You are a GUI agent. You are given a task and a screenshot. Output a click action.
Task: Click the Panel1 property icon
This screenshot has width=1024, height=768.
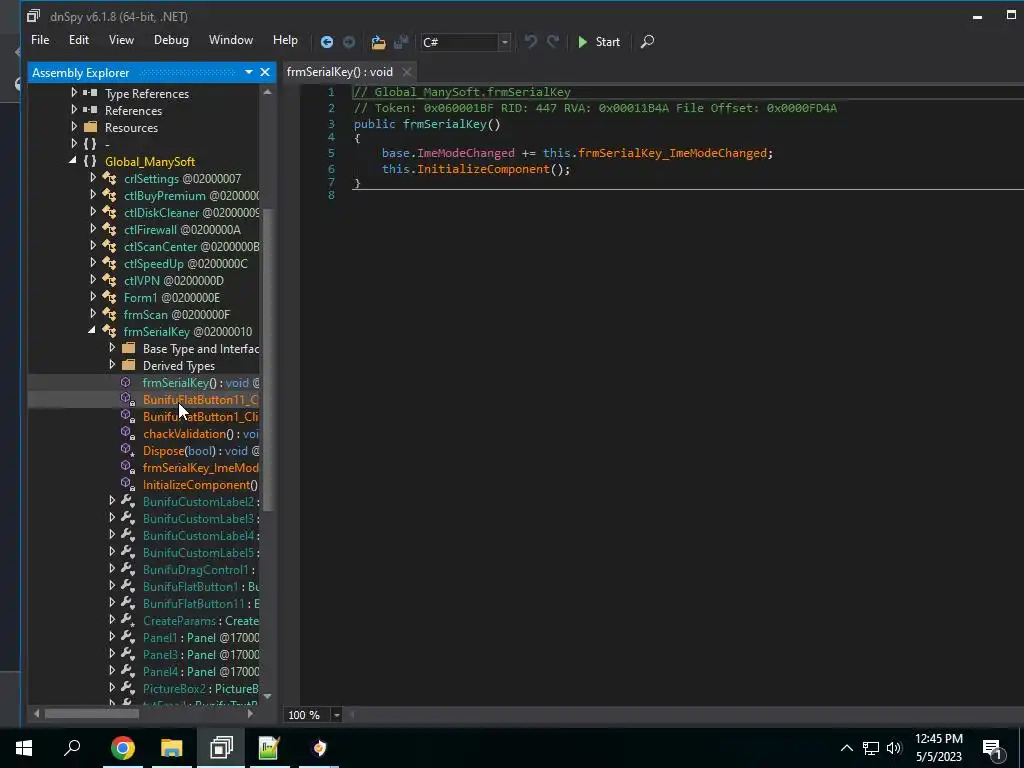pyautogui.click(x=128, y=637)
